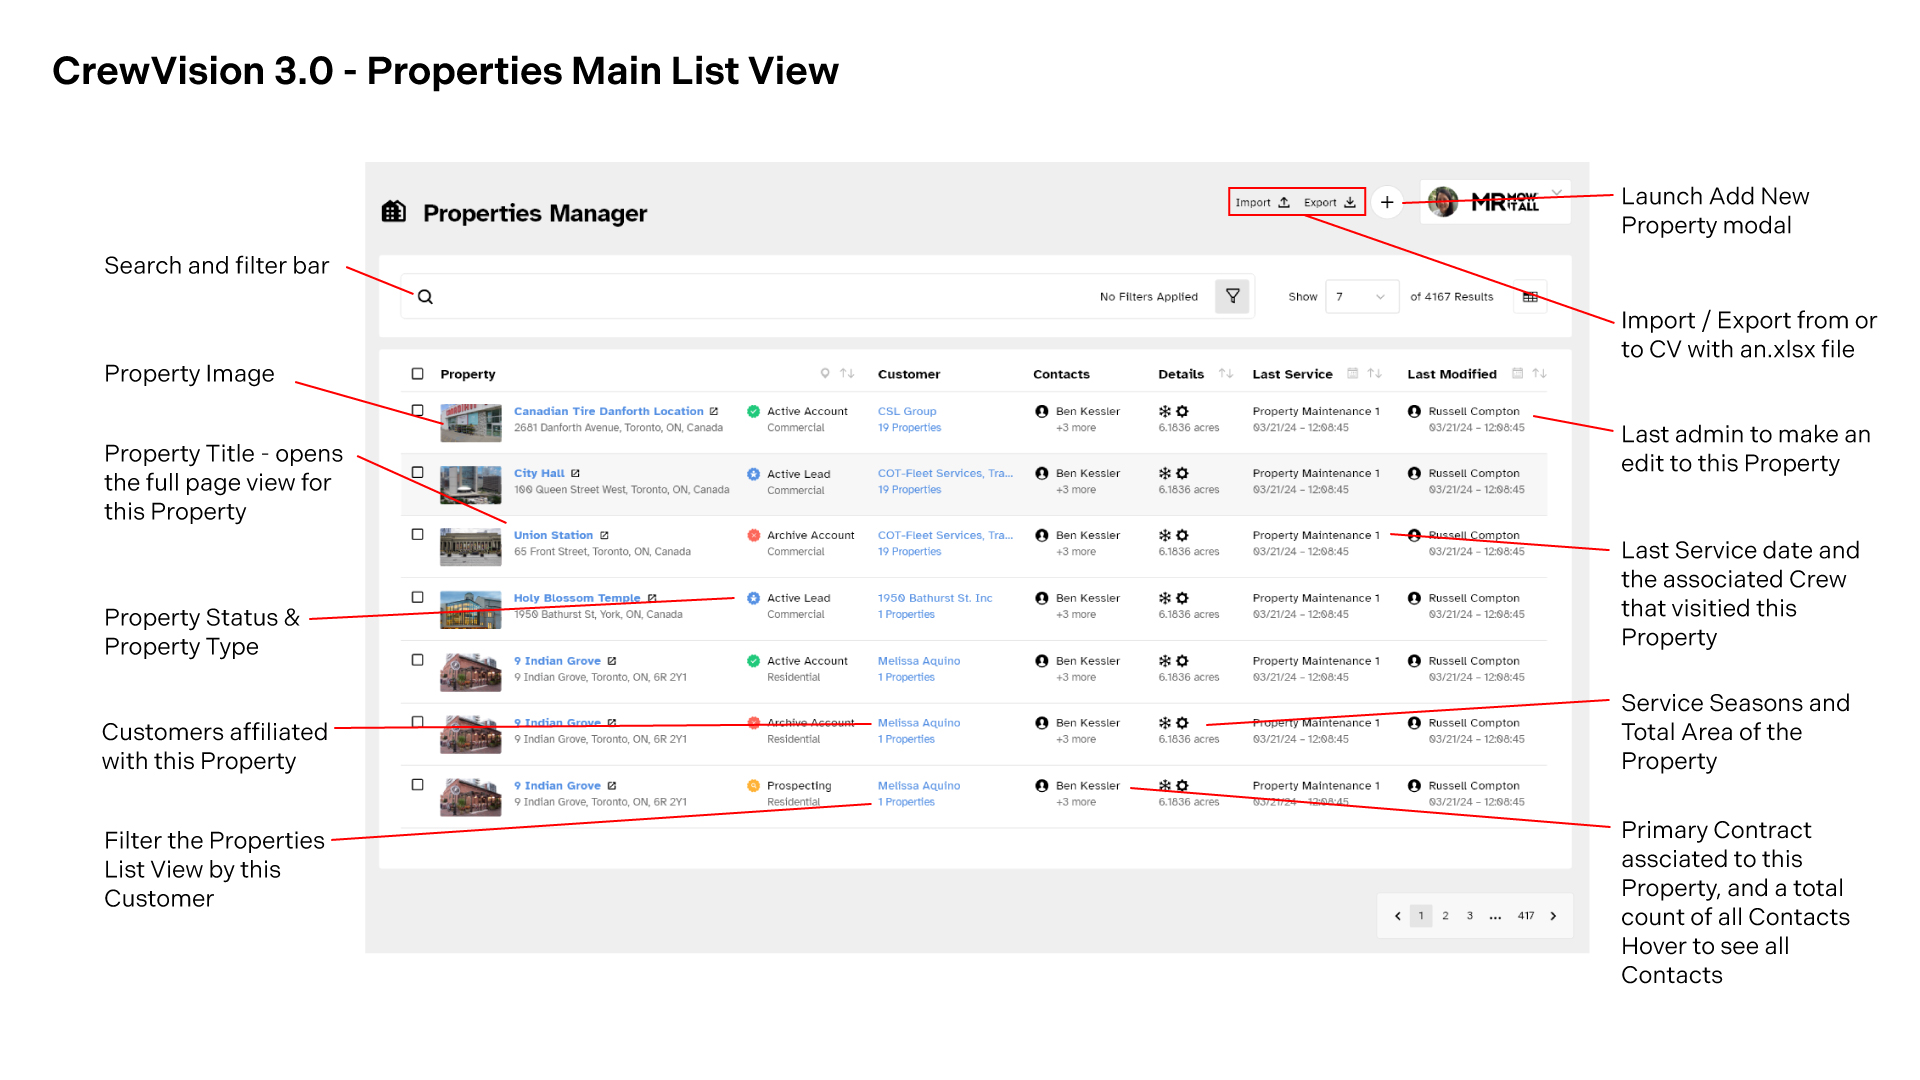The height and width of the screenshot is (1080, 1920).
Task: Click the location pin icon in Property header
Action: pos(825,373)
